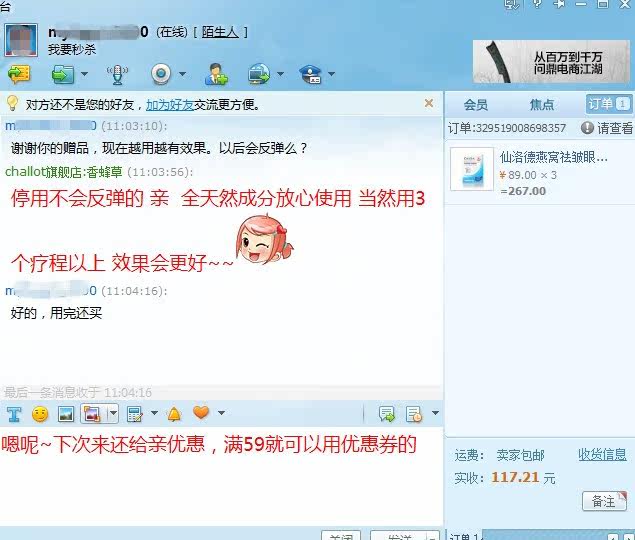Viewport: 635px width, 540px height.
Task: Click the 备注 button
Action: (604, 501)
